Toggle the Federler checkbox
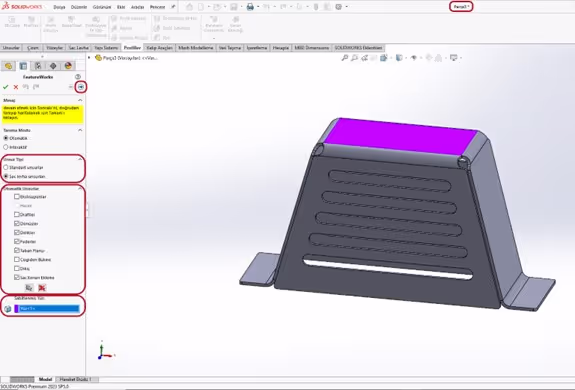 coord(17,242)
